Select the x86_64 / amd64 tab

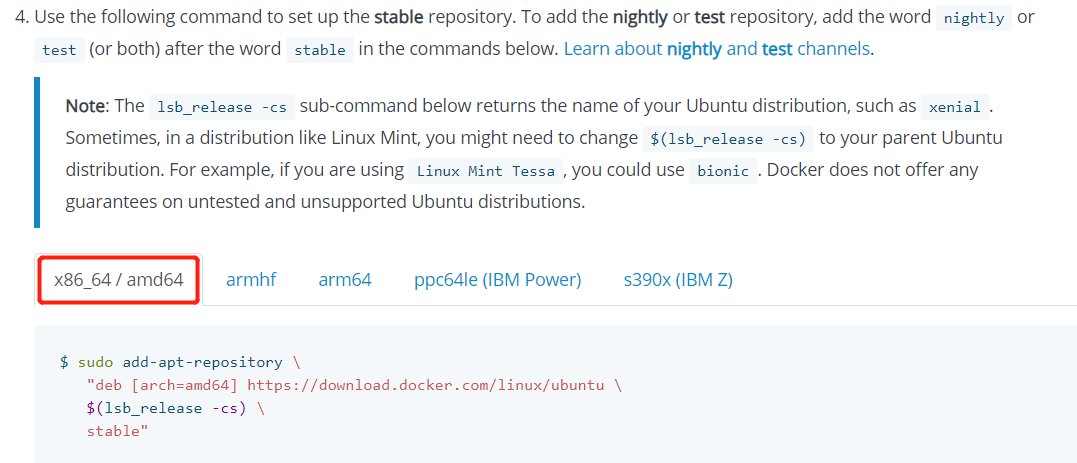(118, 280)
